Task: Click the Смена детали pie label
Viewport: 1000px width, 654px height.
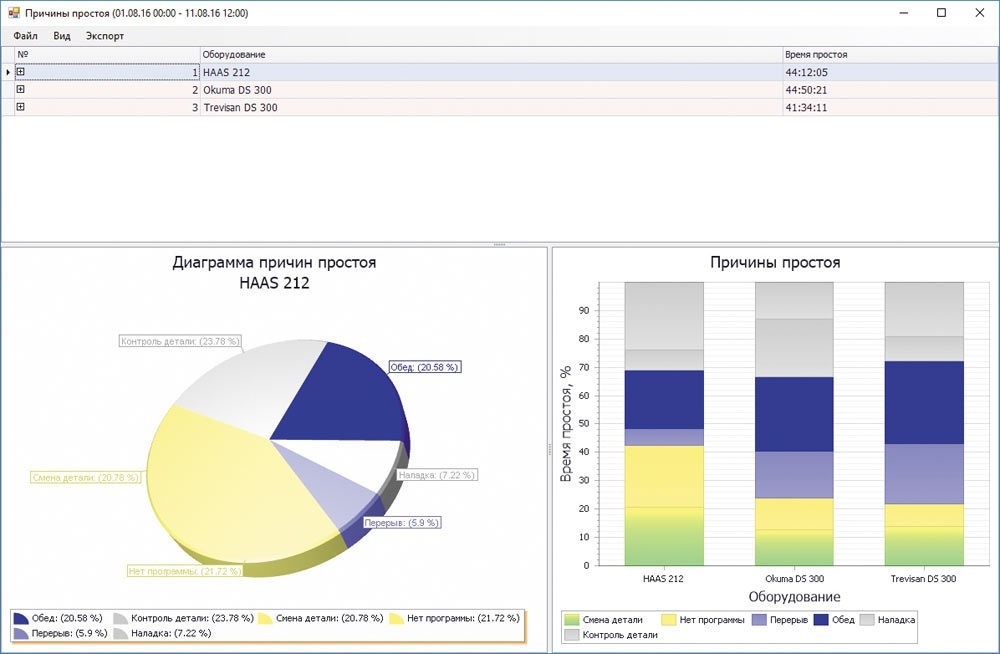Action: point(85,477)
